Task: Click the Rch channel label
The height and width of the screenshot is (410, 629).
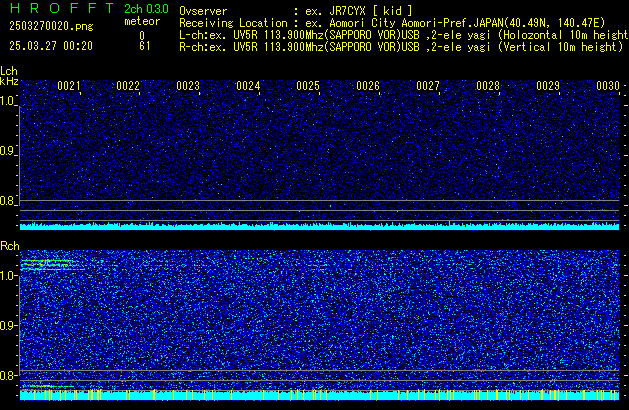Action: [x=10, y=246]
